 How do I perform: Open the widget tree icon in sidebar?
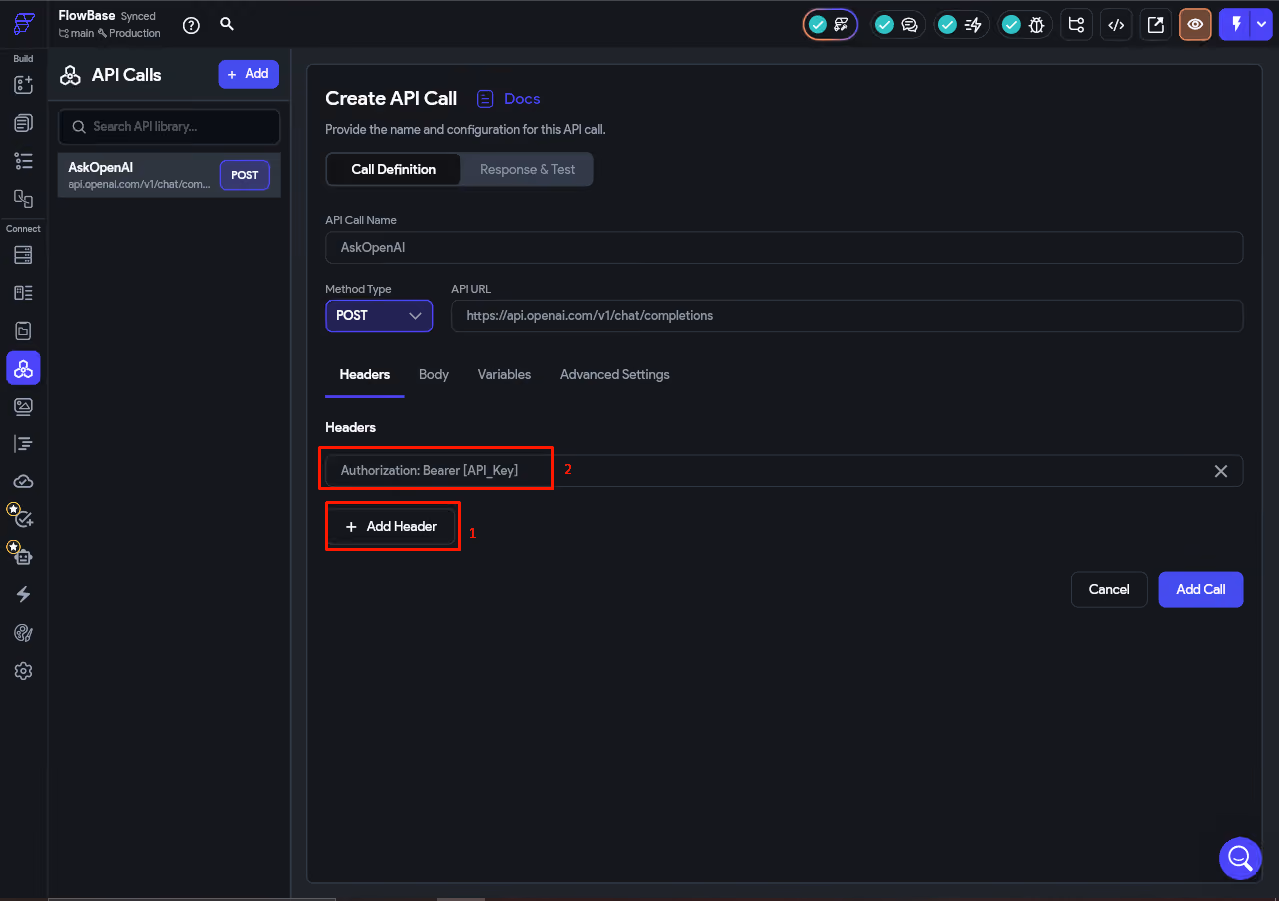click(x=24, y=160)
